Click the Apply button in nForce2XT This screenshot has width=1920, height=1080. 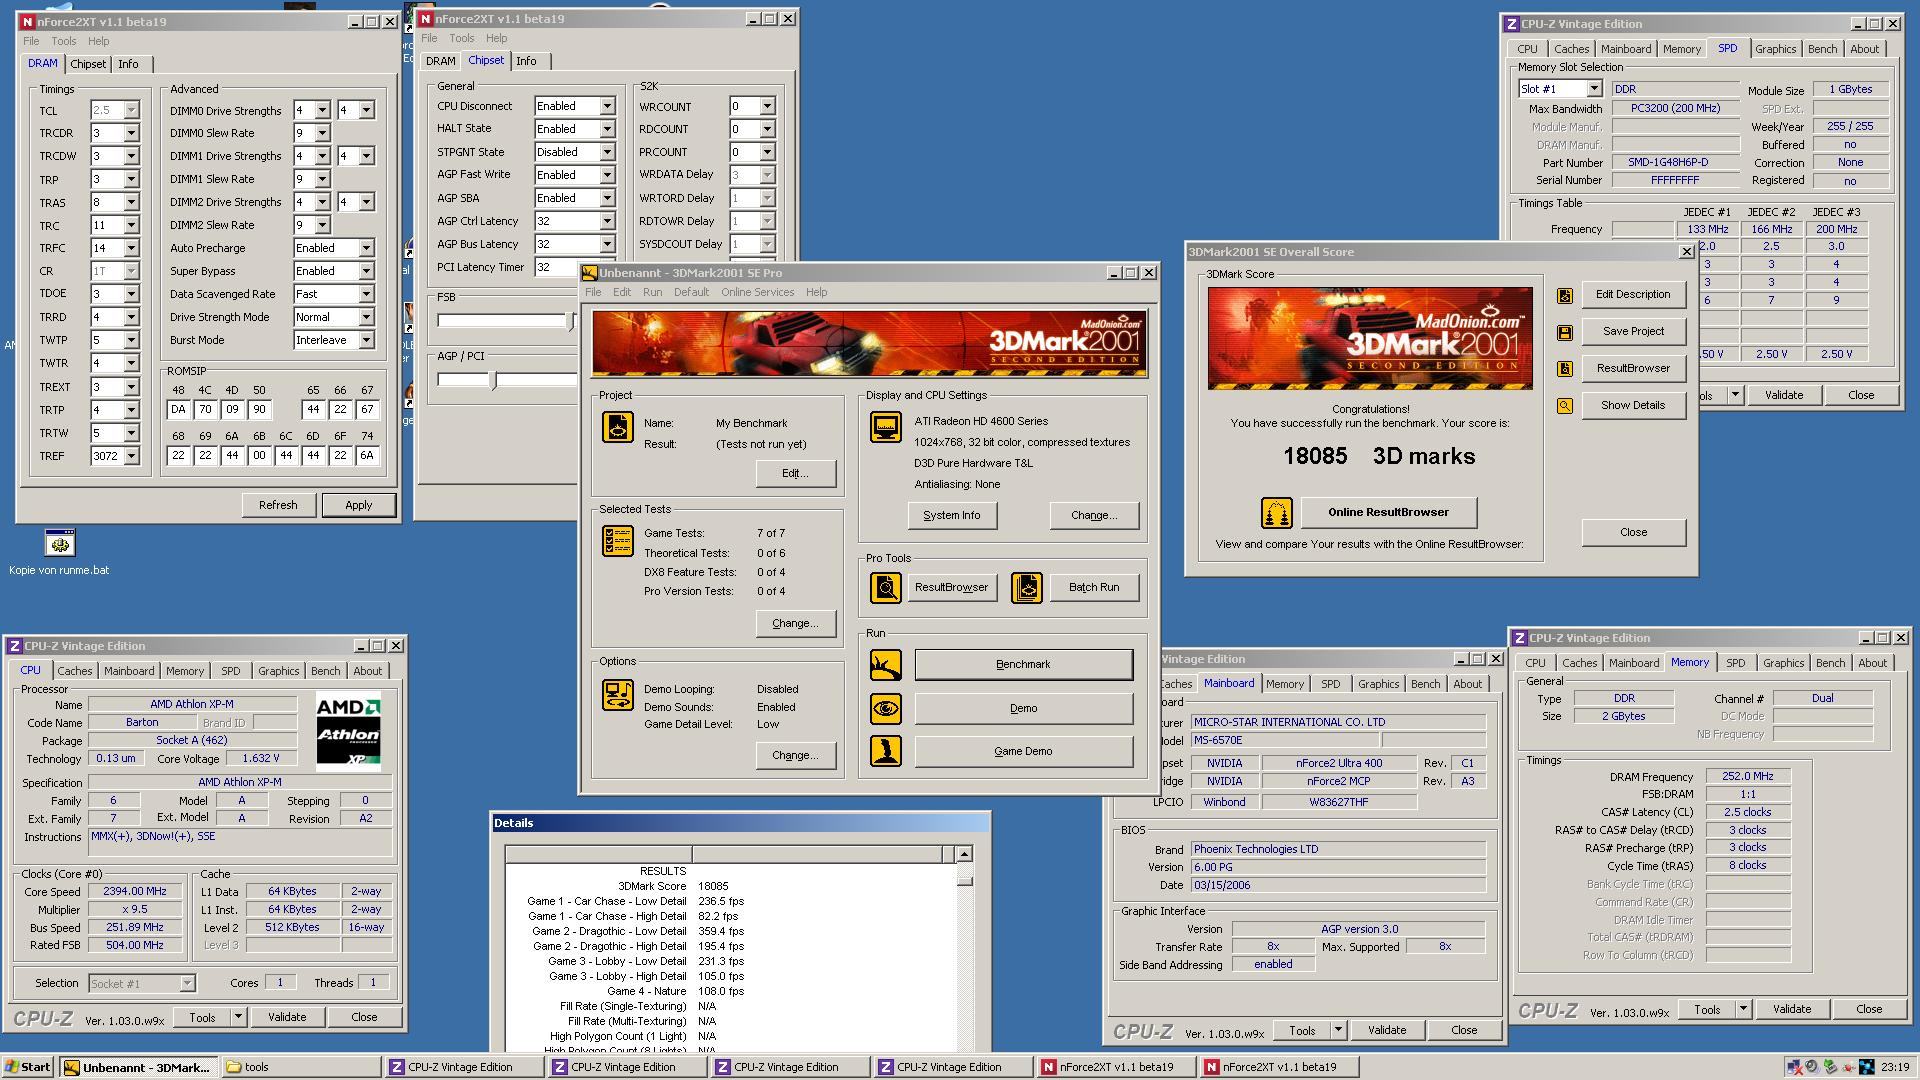[359, 505]
